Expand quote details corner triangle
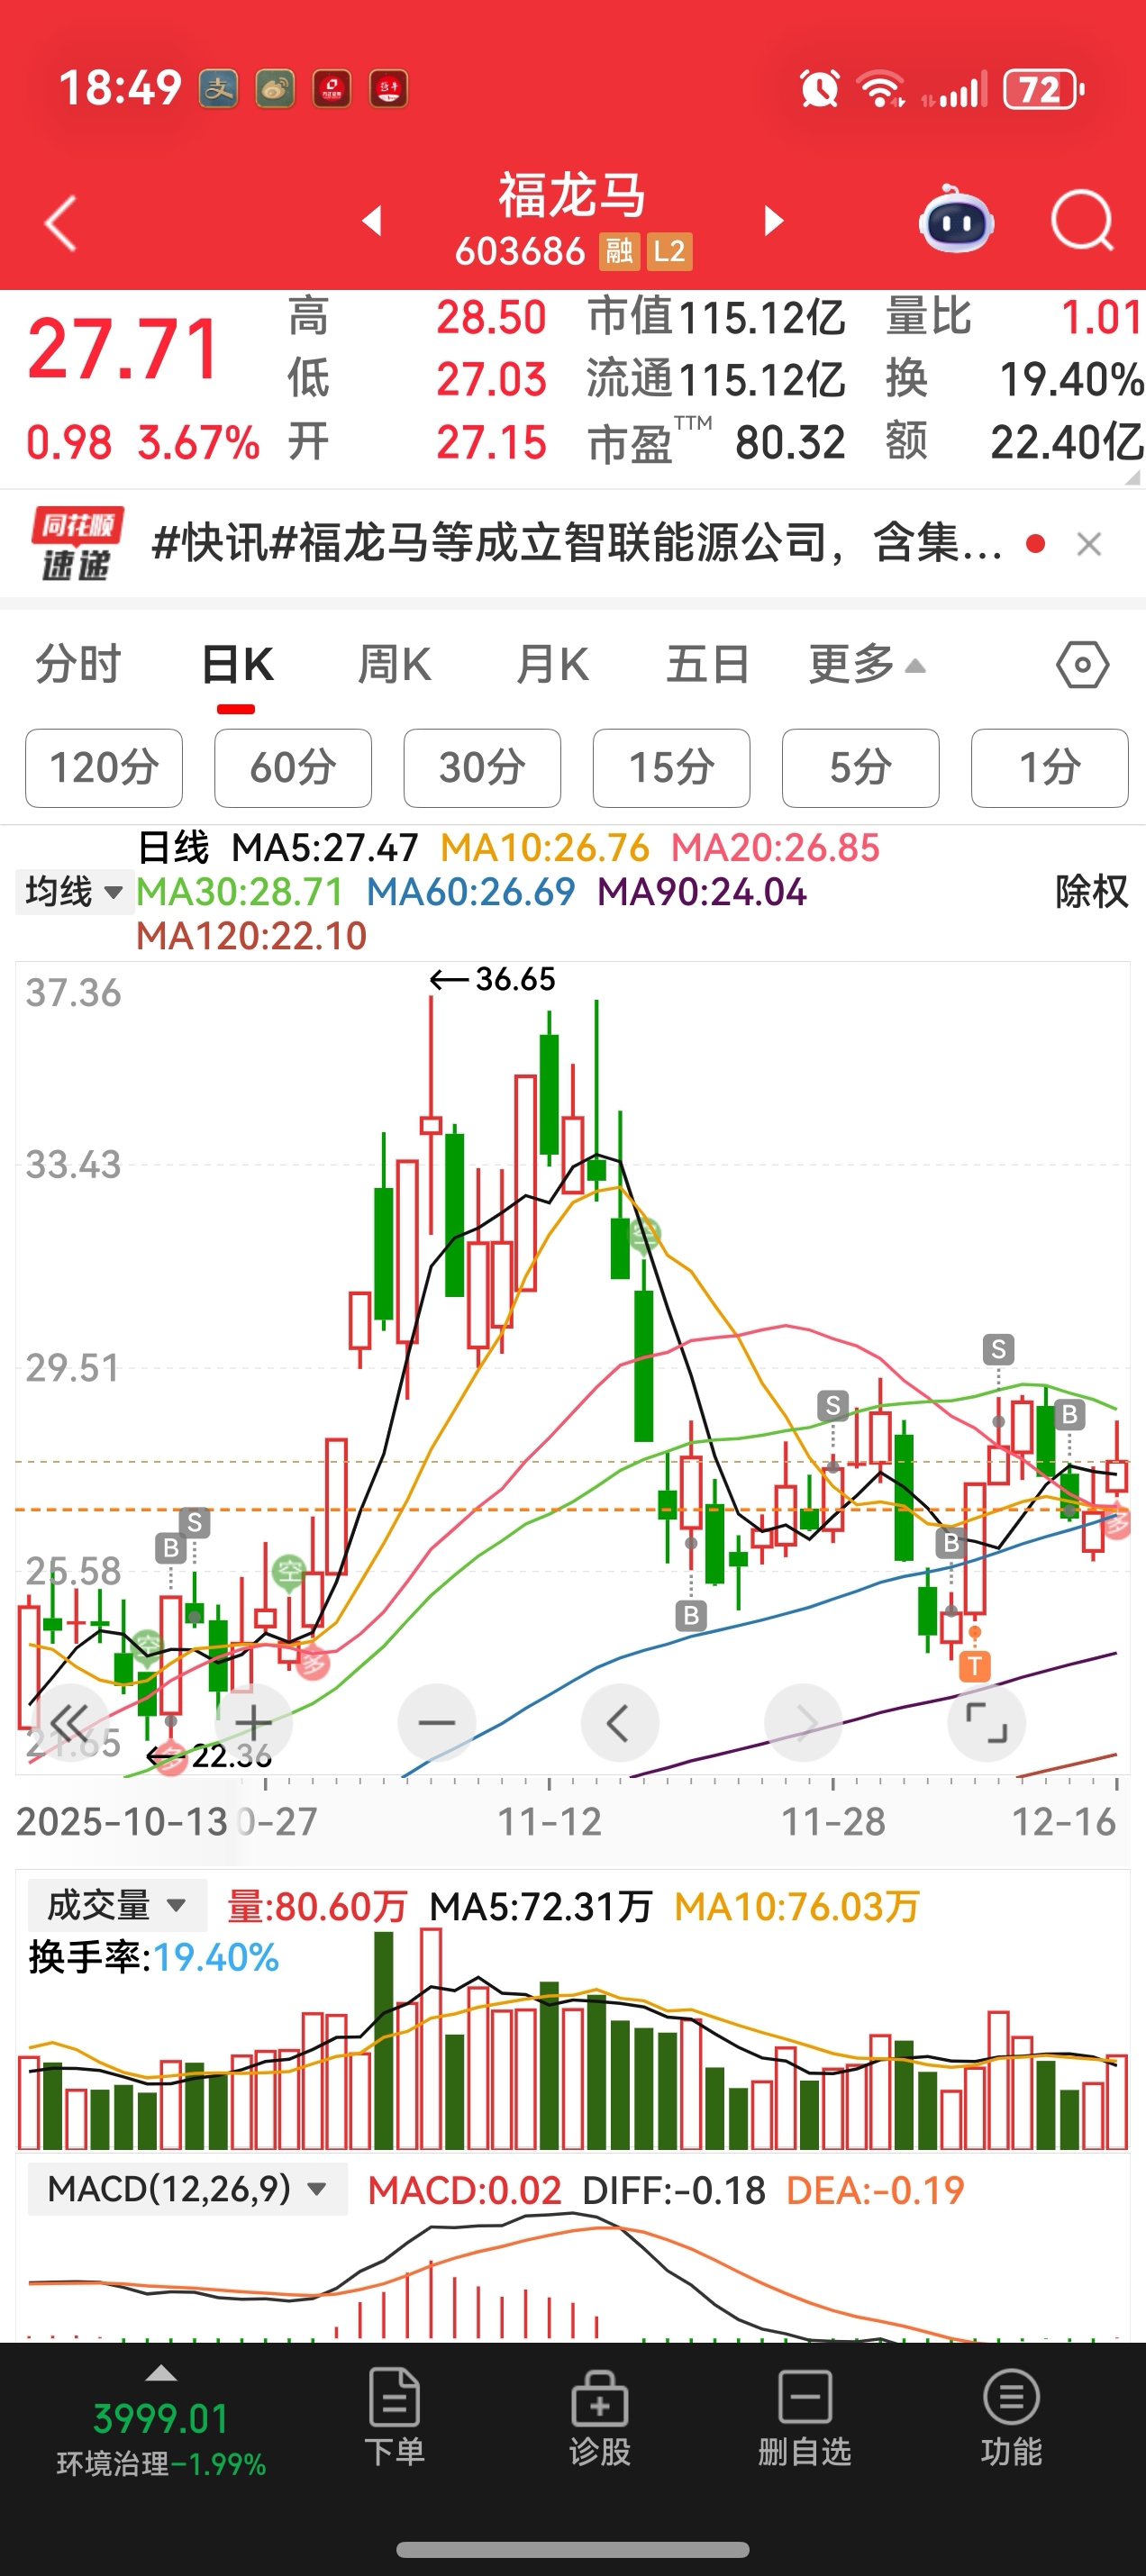Viewport: 1146px width, 2576px height. (x=1131, y=478)
